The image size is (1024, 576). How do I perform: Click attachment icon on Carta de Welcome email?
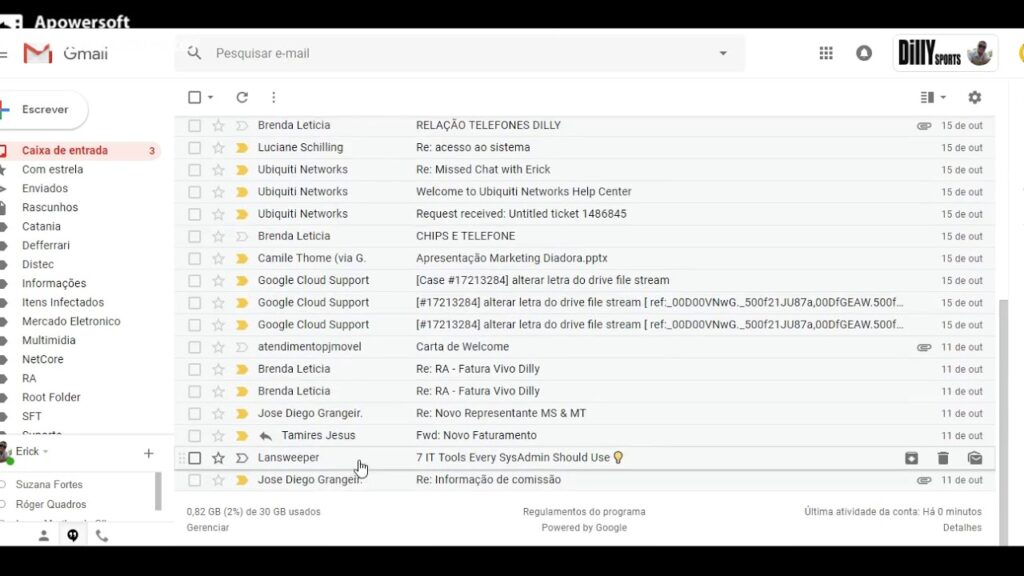point(923,347)
